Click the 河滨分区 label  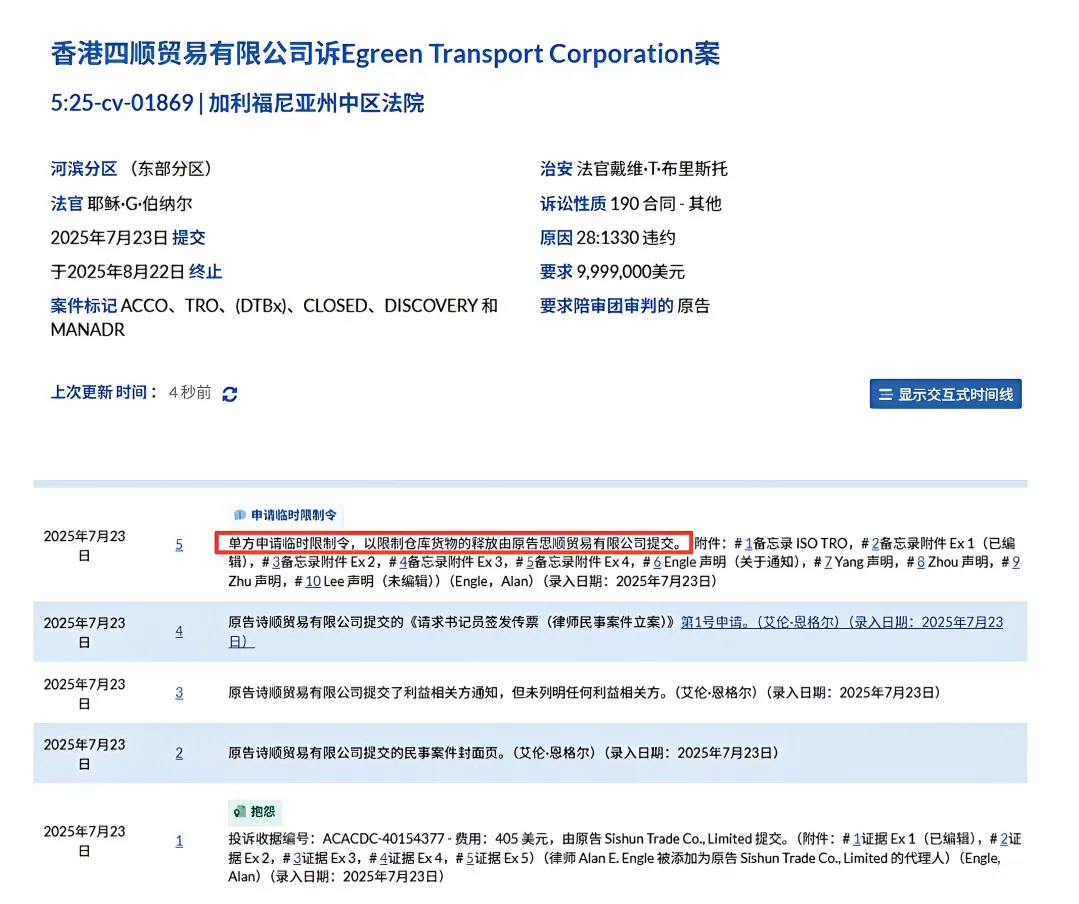click(84, 169)
